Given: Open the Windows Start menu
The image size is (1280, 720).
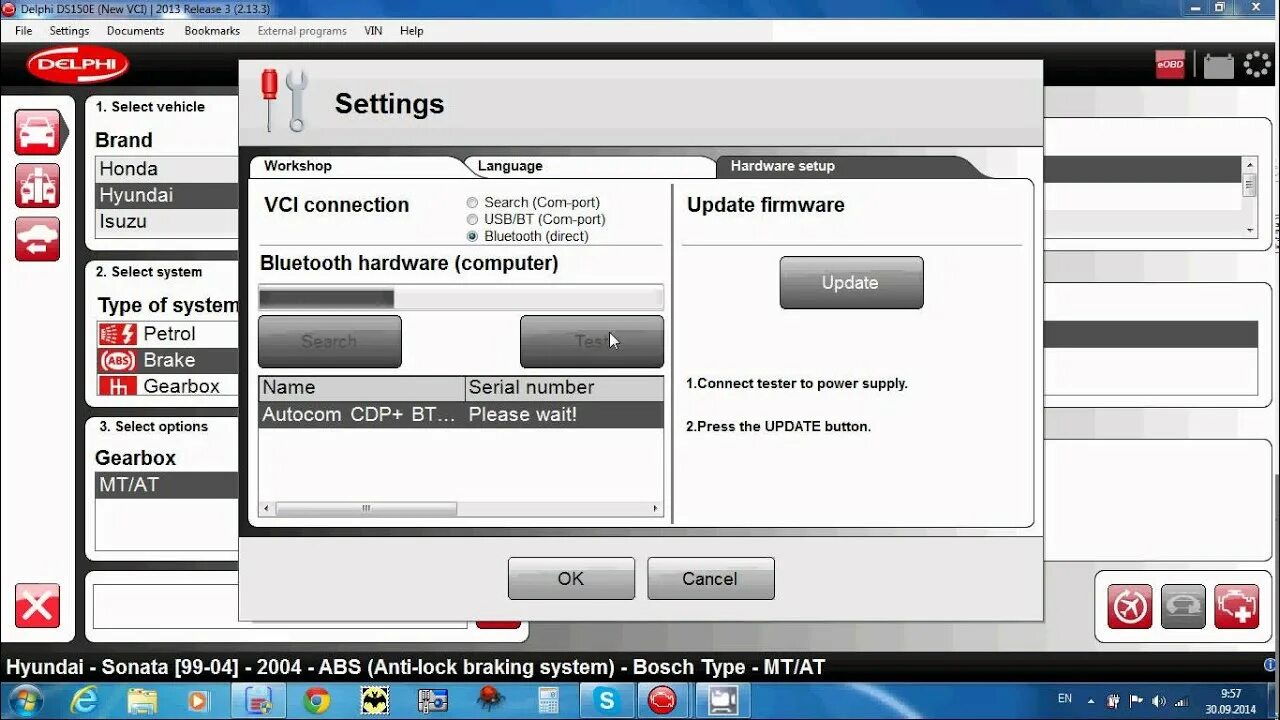Looking at the screenshot, I should pyautogui.click(x=24, y=701).
